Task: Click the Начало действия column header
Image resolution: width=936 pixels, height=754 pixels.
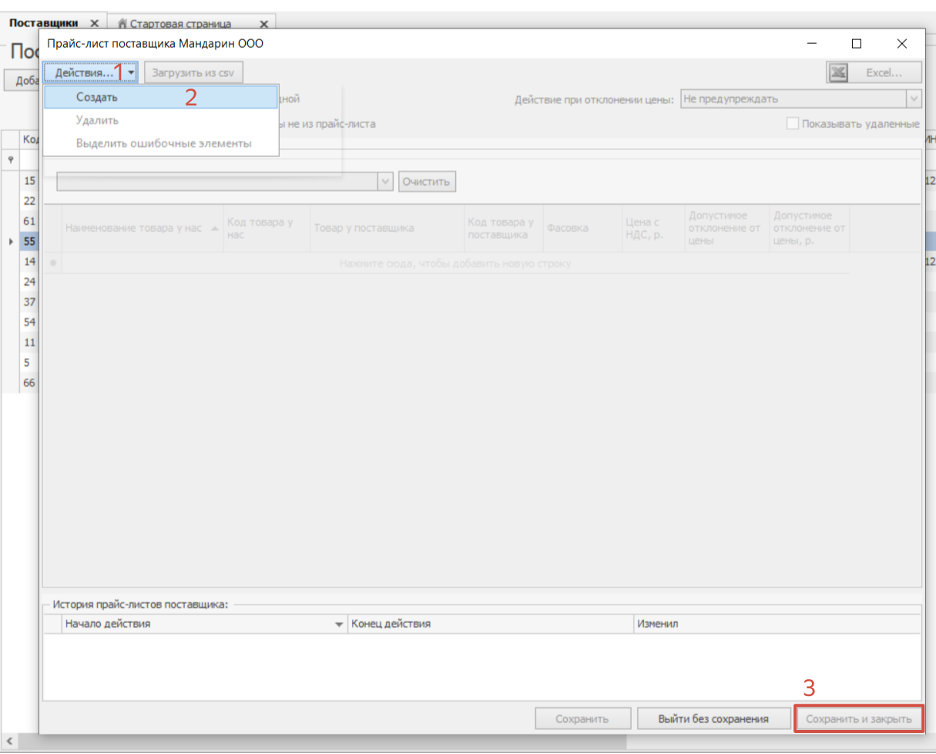Action: pos(204,624)
